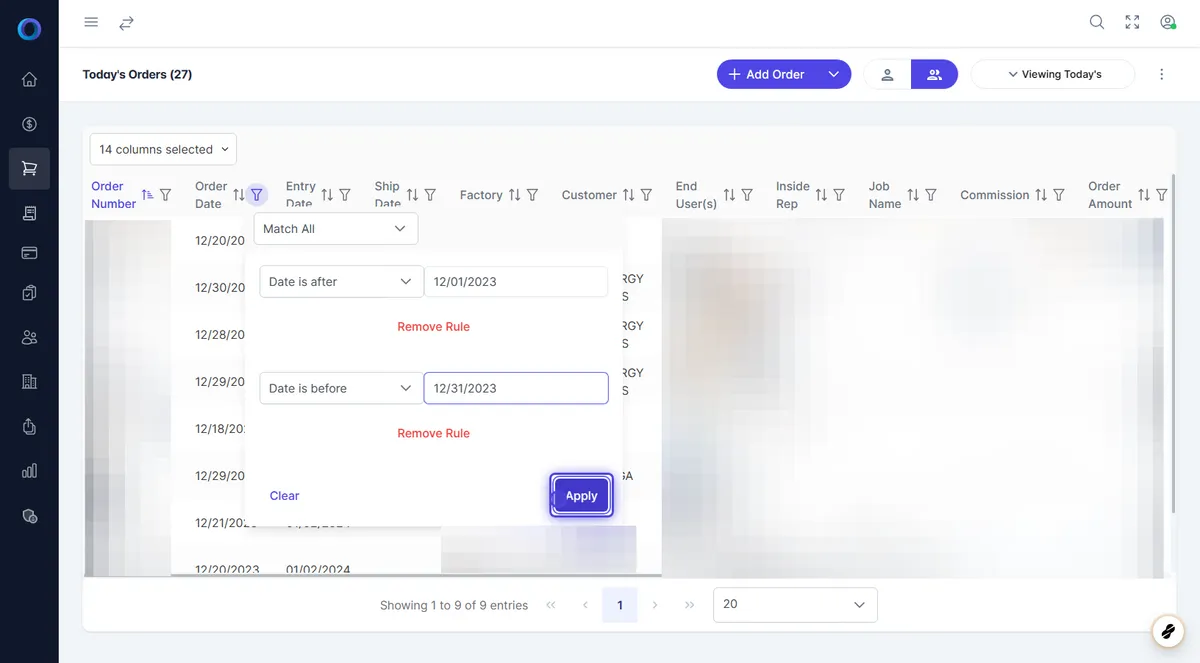Open the user account avatar icon

coord(1167,22)
